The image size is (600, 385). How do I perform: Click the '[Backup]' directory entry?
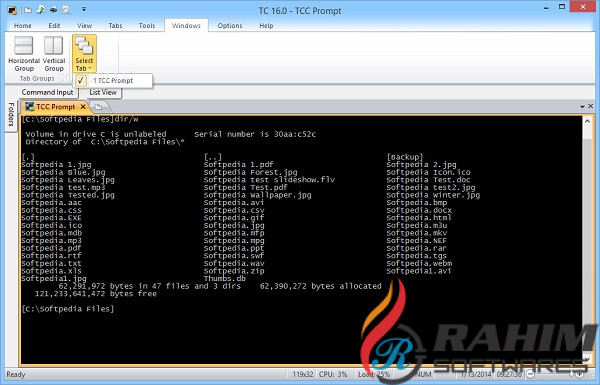405,157
